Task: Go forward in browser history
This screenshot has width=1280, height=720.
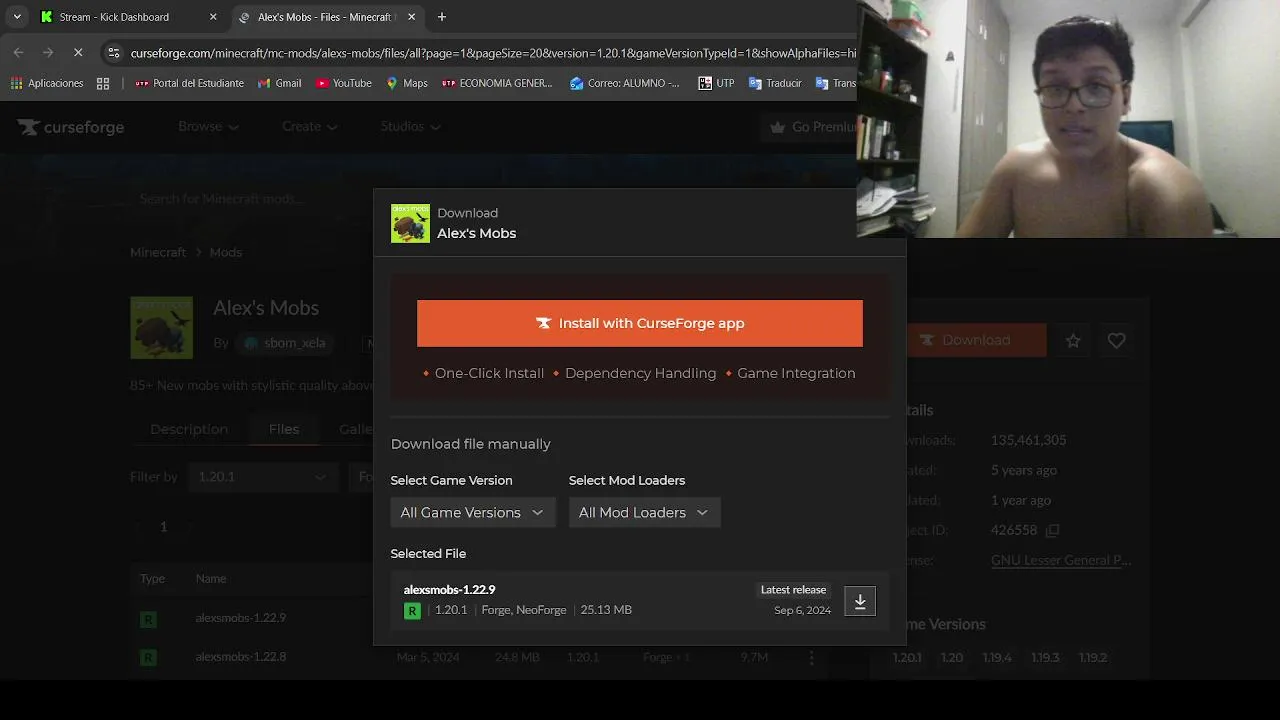Action: (48, 52)
